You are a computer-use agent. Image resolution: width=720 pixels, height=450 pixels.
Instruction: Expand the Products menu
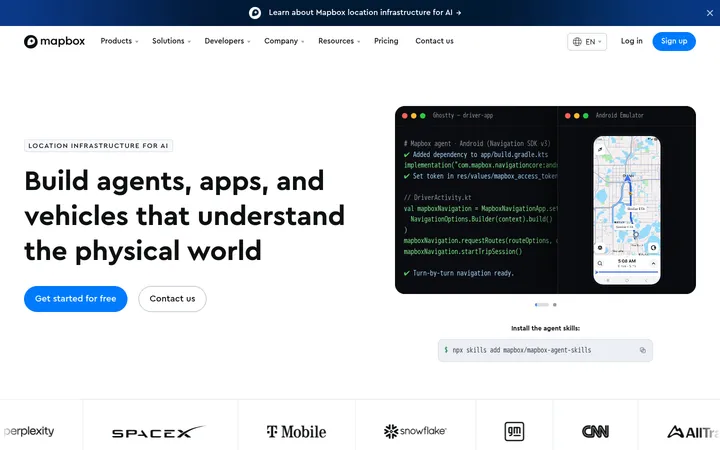[x=119, y=41]
